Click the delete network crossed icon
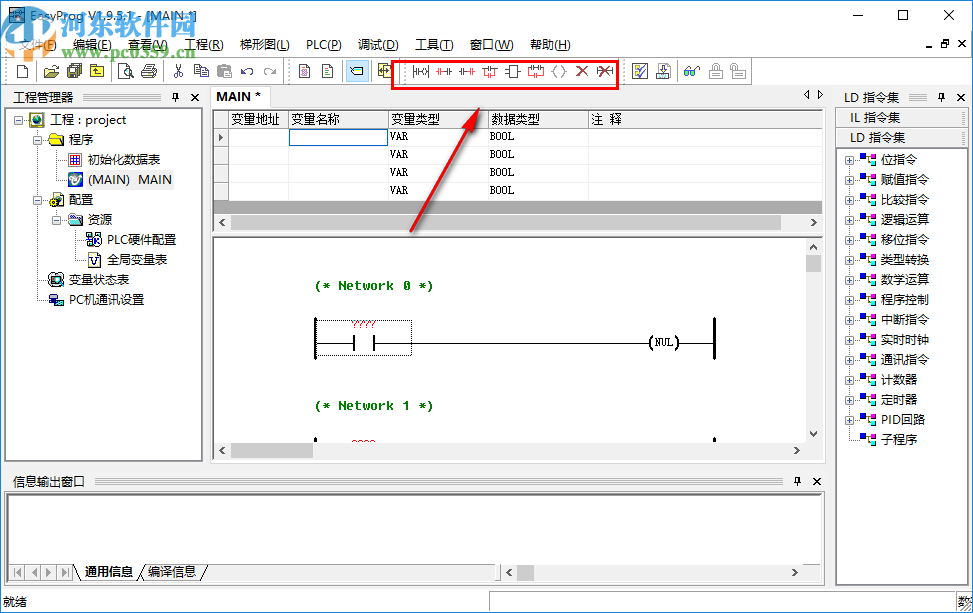Image resolution: width=973 pixels, height=613 pixels. click(605, 72)
